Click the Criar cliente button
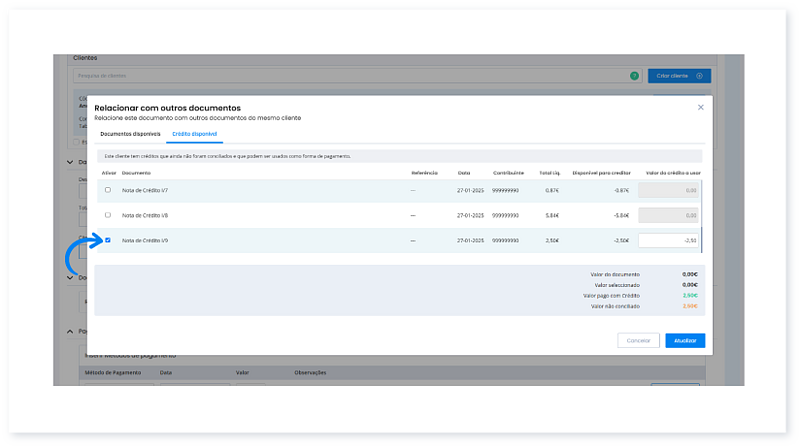 tap(678, 76)
